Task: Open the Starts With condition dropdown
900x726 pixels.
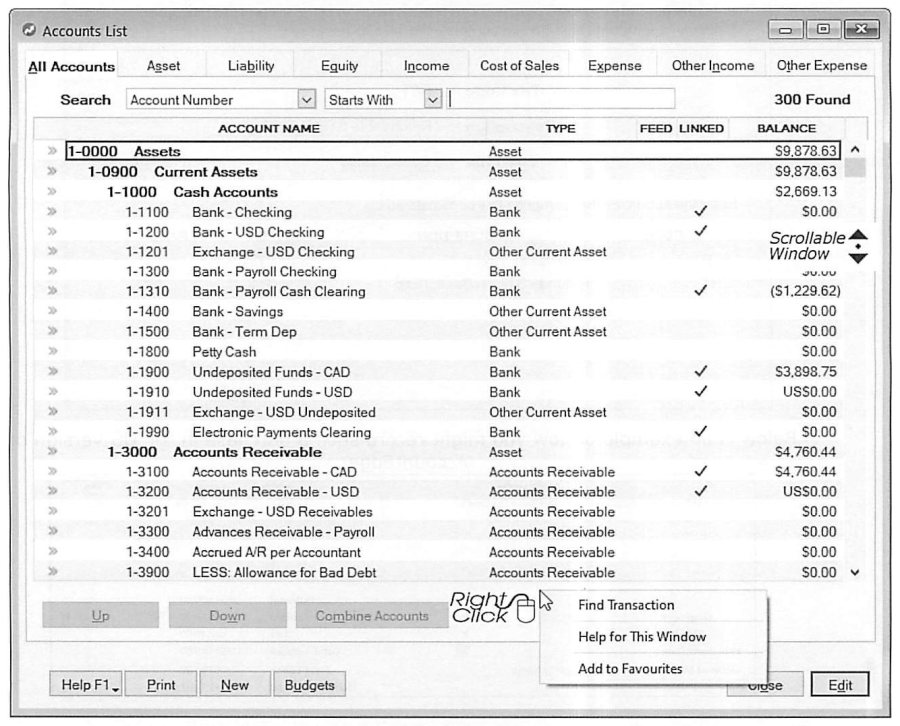Action: pos(433,99)
